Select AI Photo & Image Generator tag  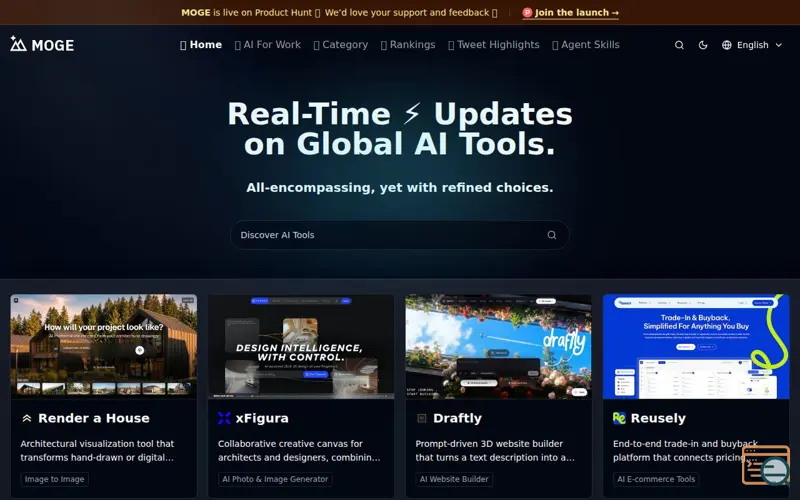coord(275,479)
